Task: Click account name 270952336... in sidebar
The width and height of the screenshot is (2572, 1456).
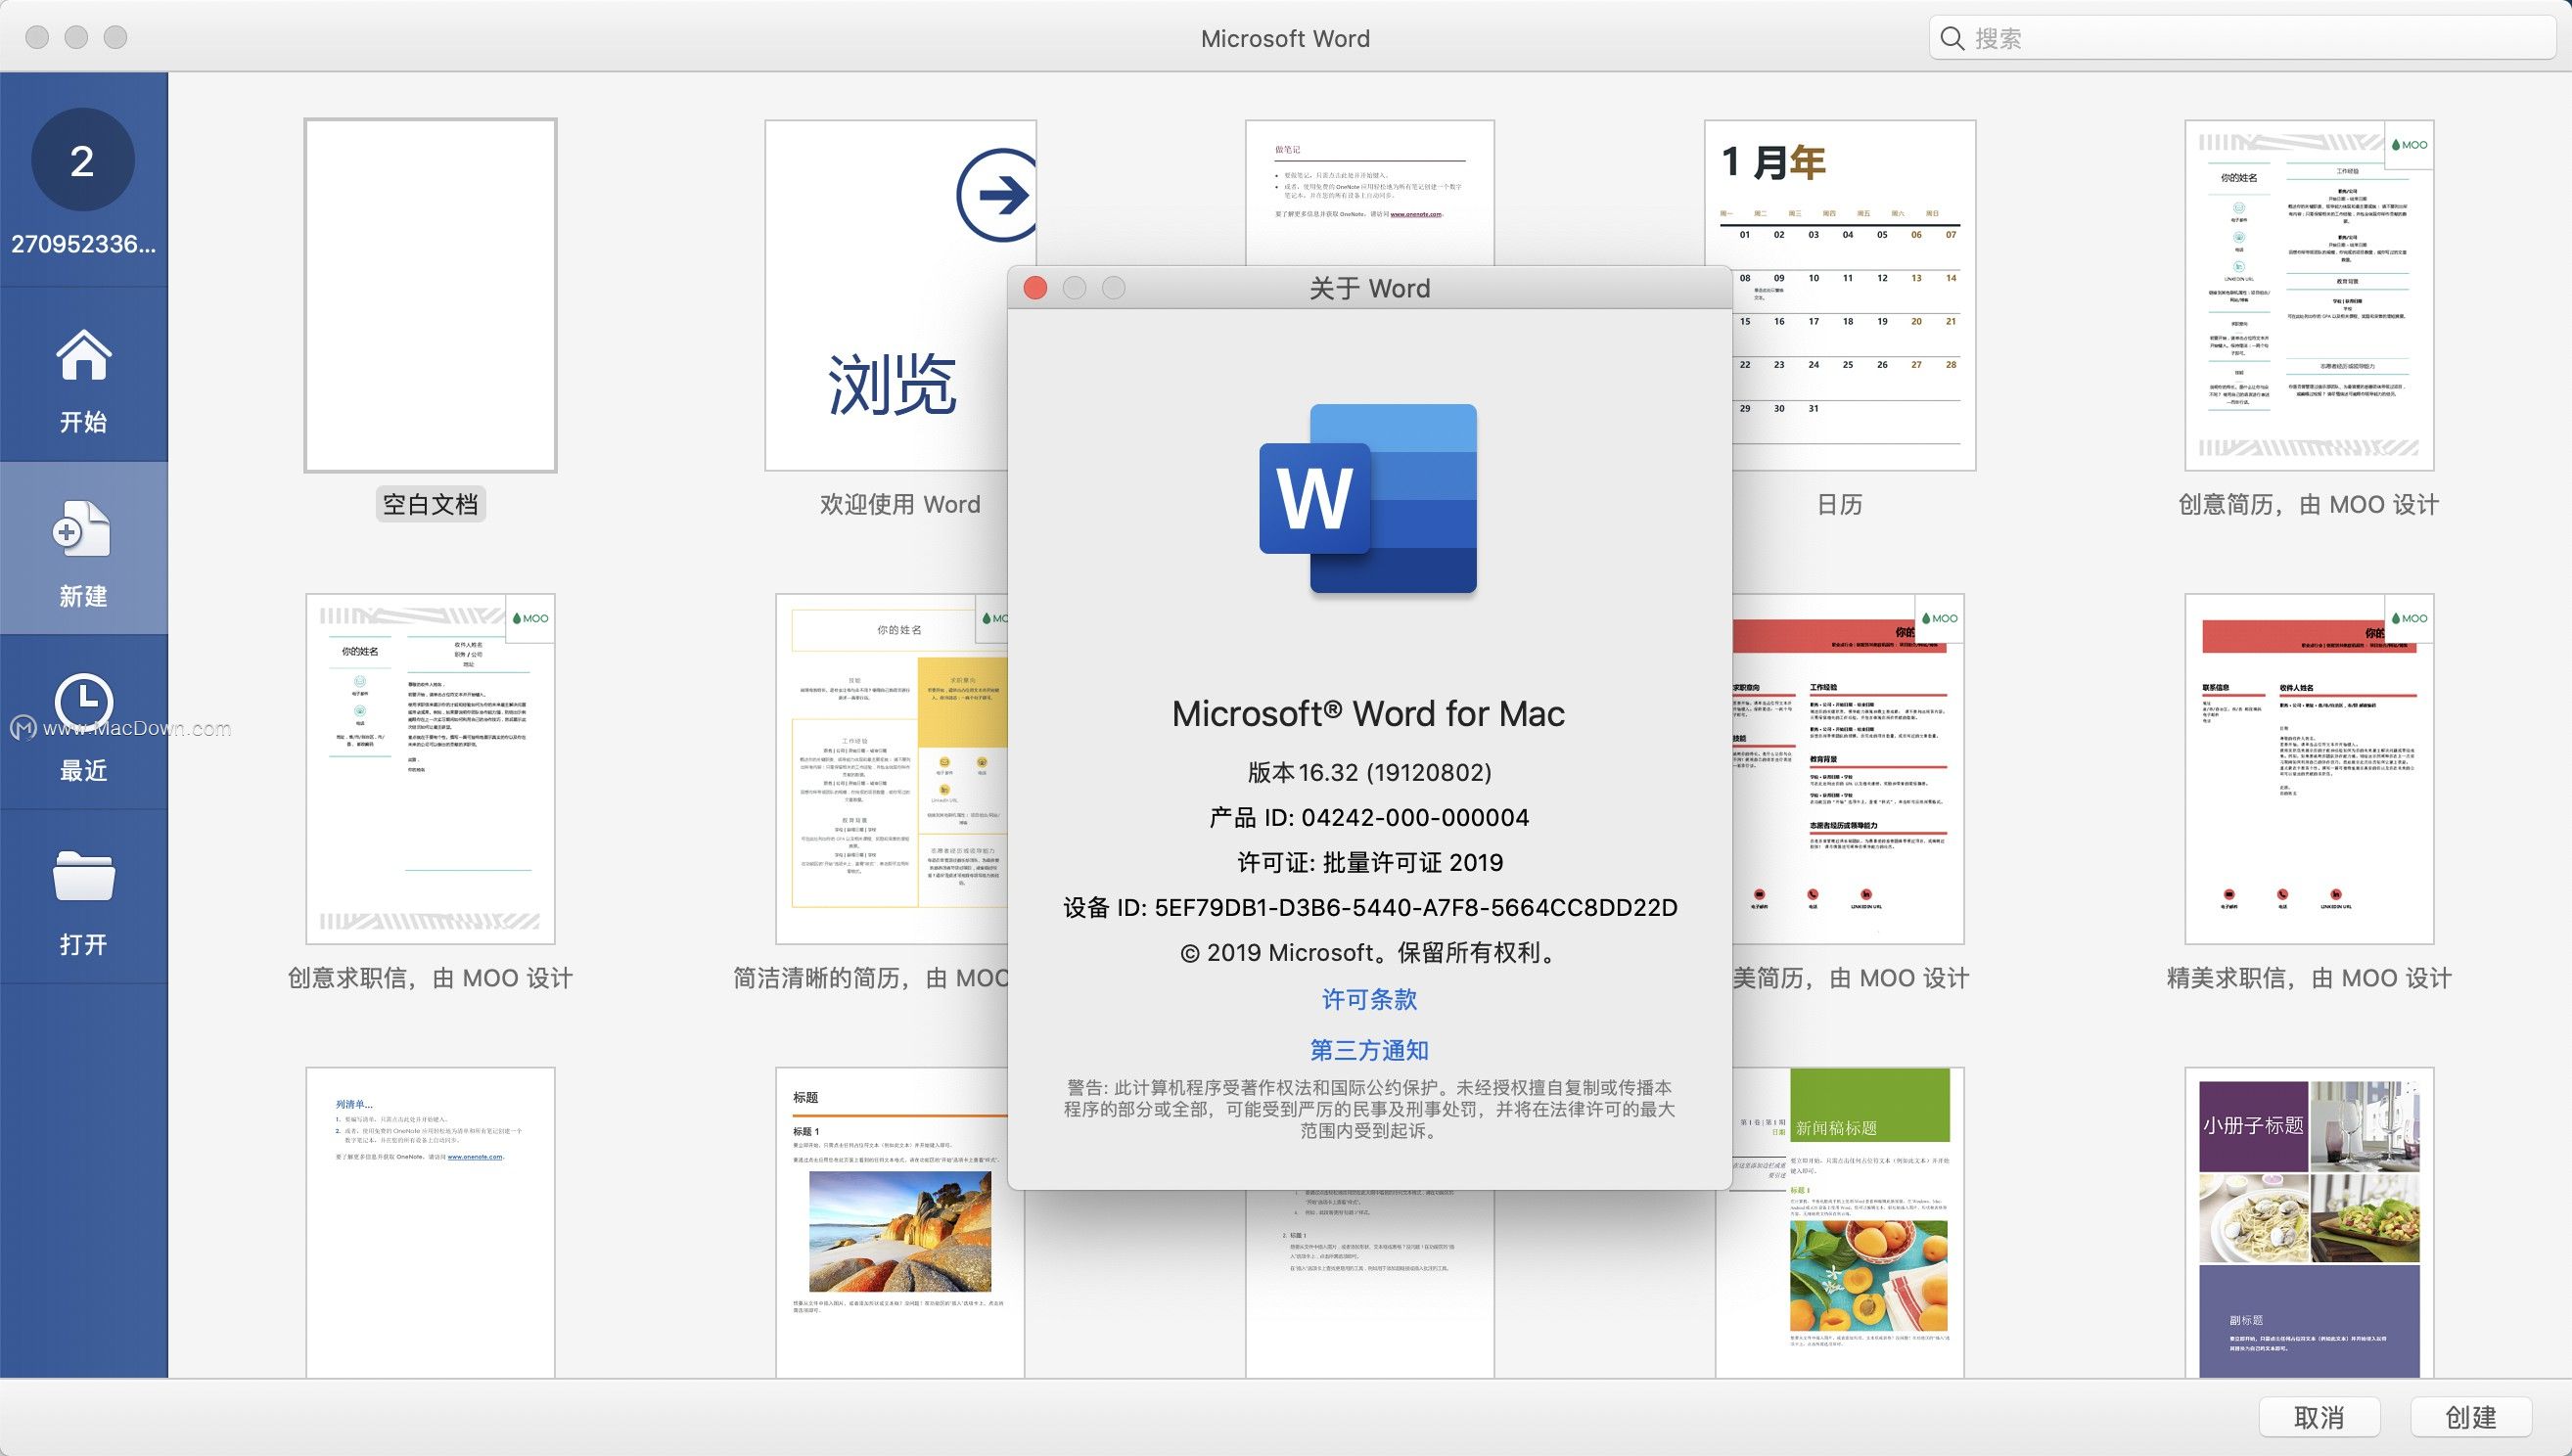Action: [x=83, y=244]
